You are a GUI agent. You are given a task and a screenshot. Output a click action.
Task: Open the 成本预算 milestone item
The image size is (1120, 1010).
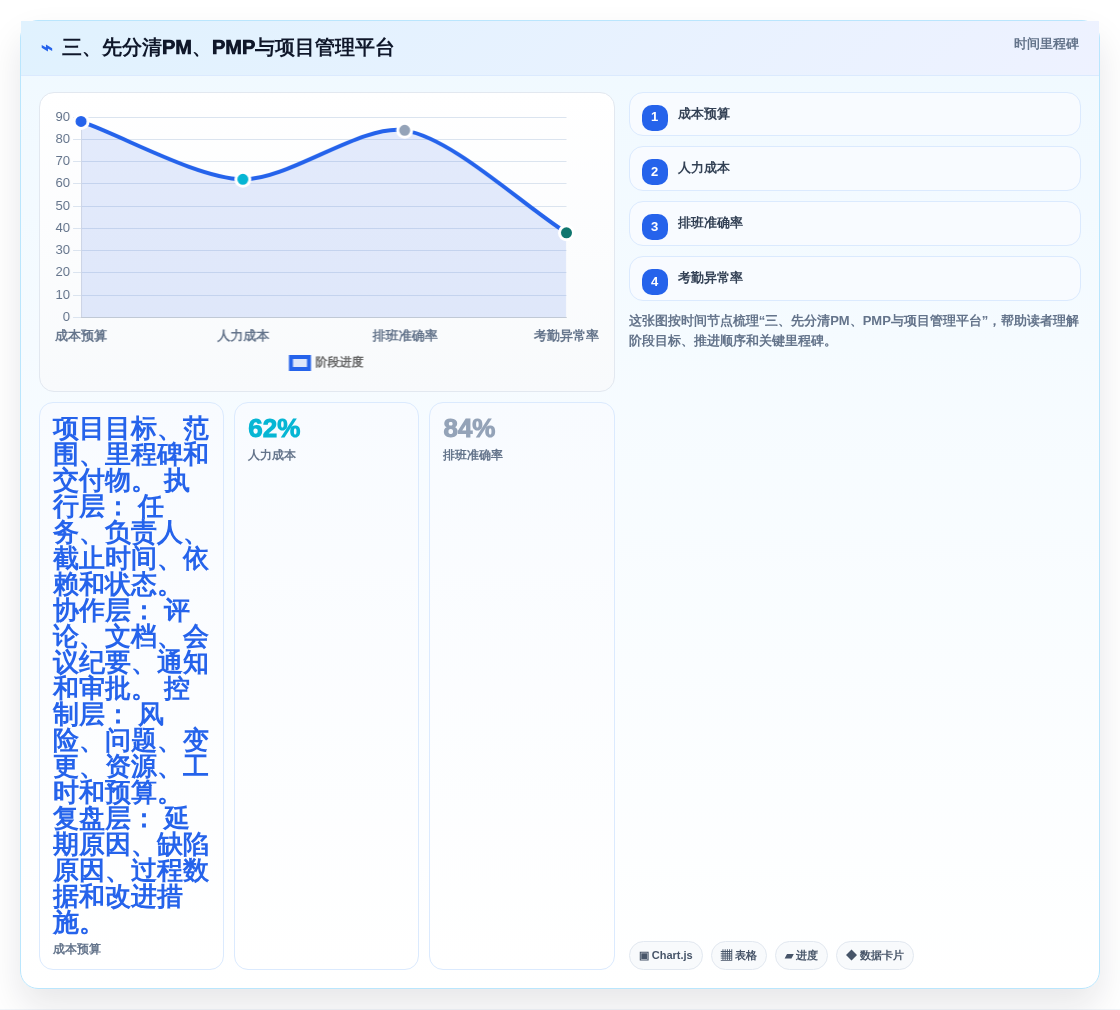854,114
